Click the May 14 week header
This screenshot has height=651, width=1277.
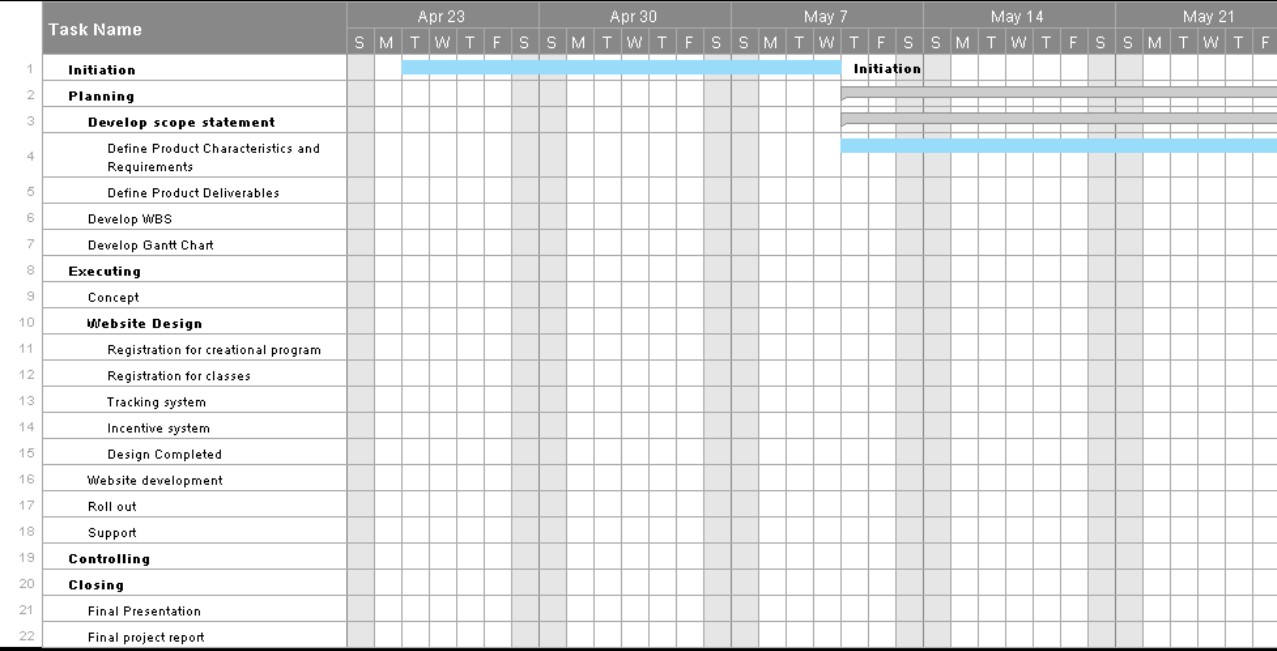tap(1019, 16)
